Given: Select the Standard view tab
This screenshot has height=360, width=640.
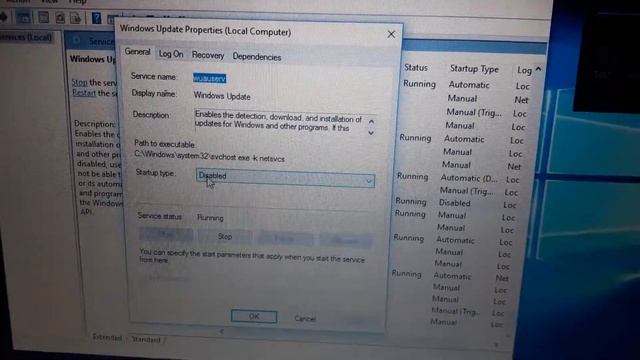Looking at the screenshot, I should click(146, 339).
